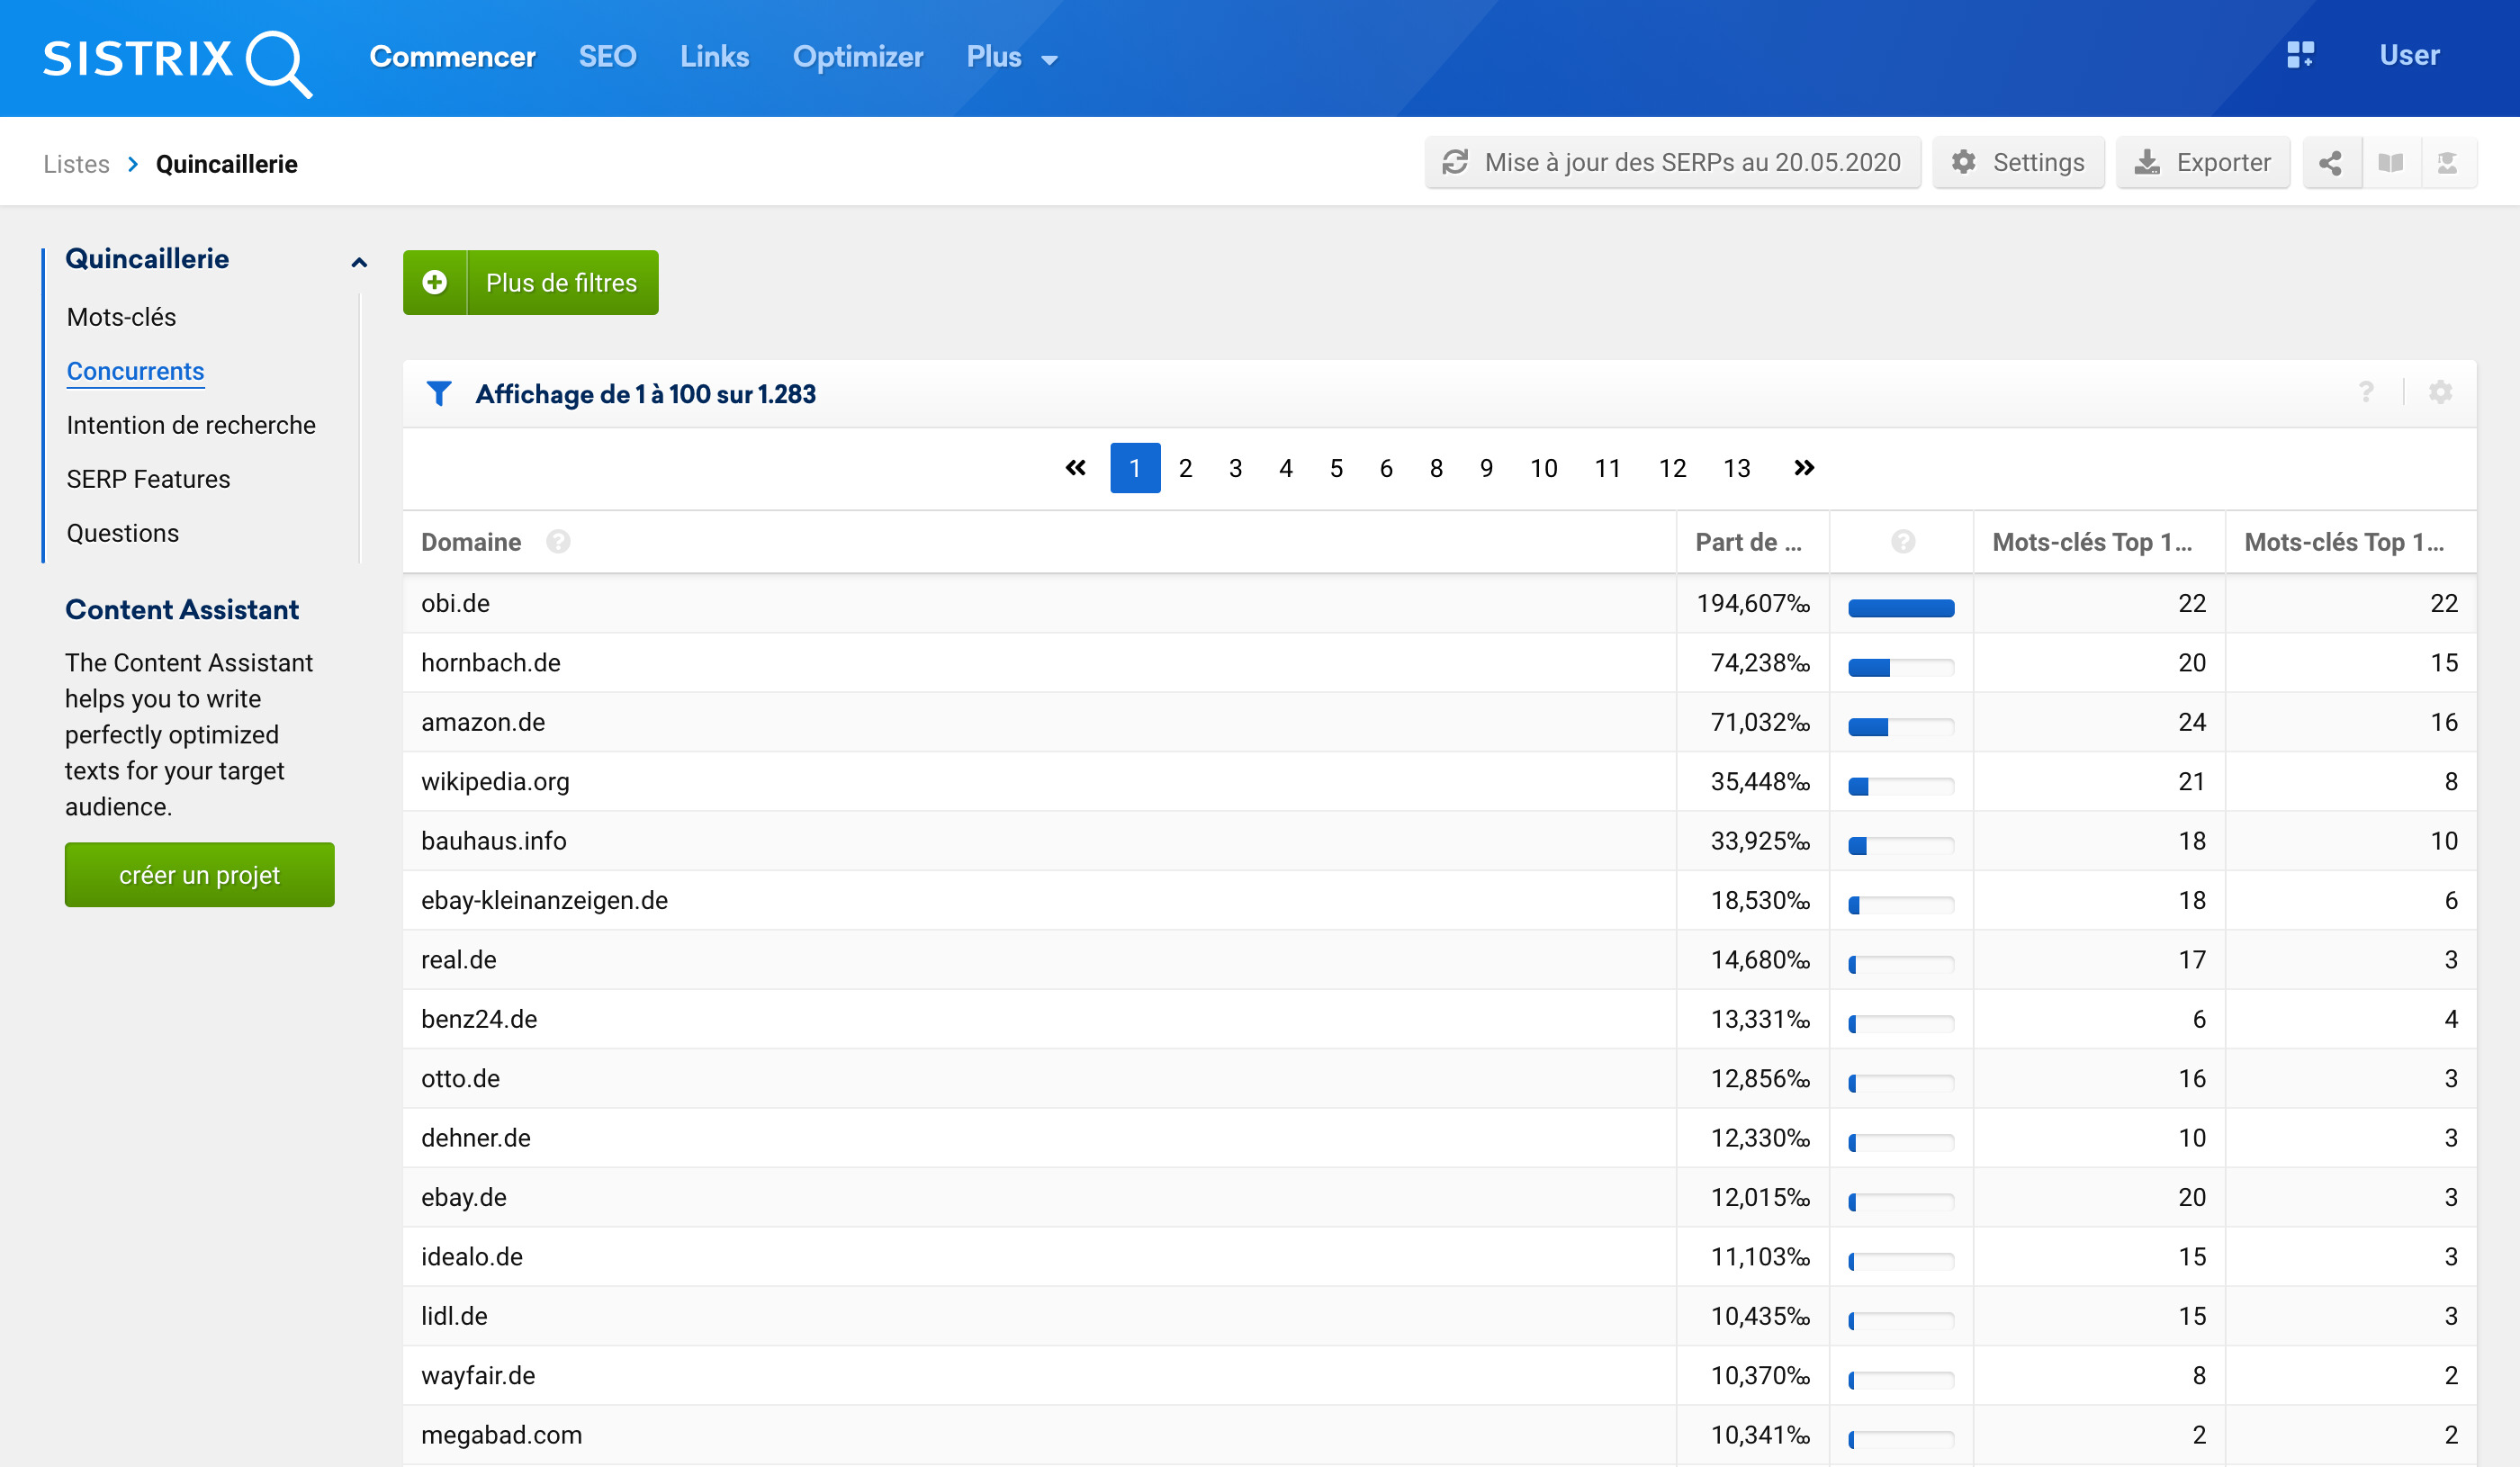Click the hornbach.de domain
Viewport: 2520px width, 1467px height.
click(490, 663)
